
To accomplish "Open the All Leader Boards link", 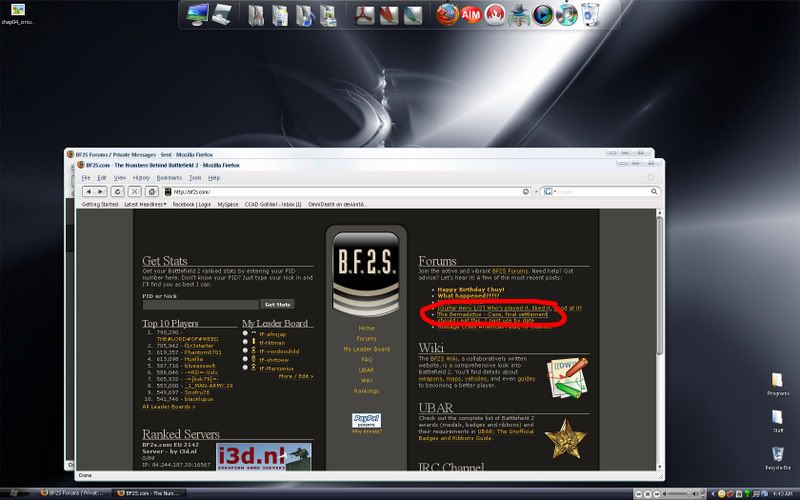I will (168, 407).
